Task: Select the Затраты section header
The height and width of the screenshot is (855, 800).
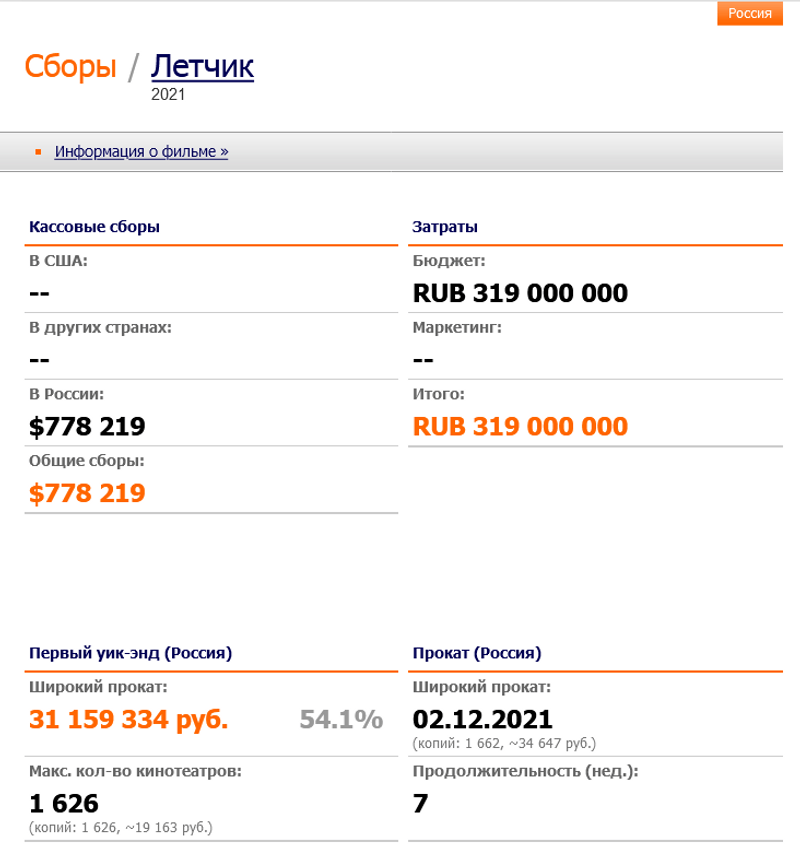Action: pyautogui.click(x=444, y=227)
